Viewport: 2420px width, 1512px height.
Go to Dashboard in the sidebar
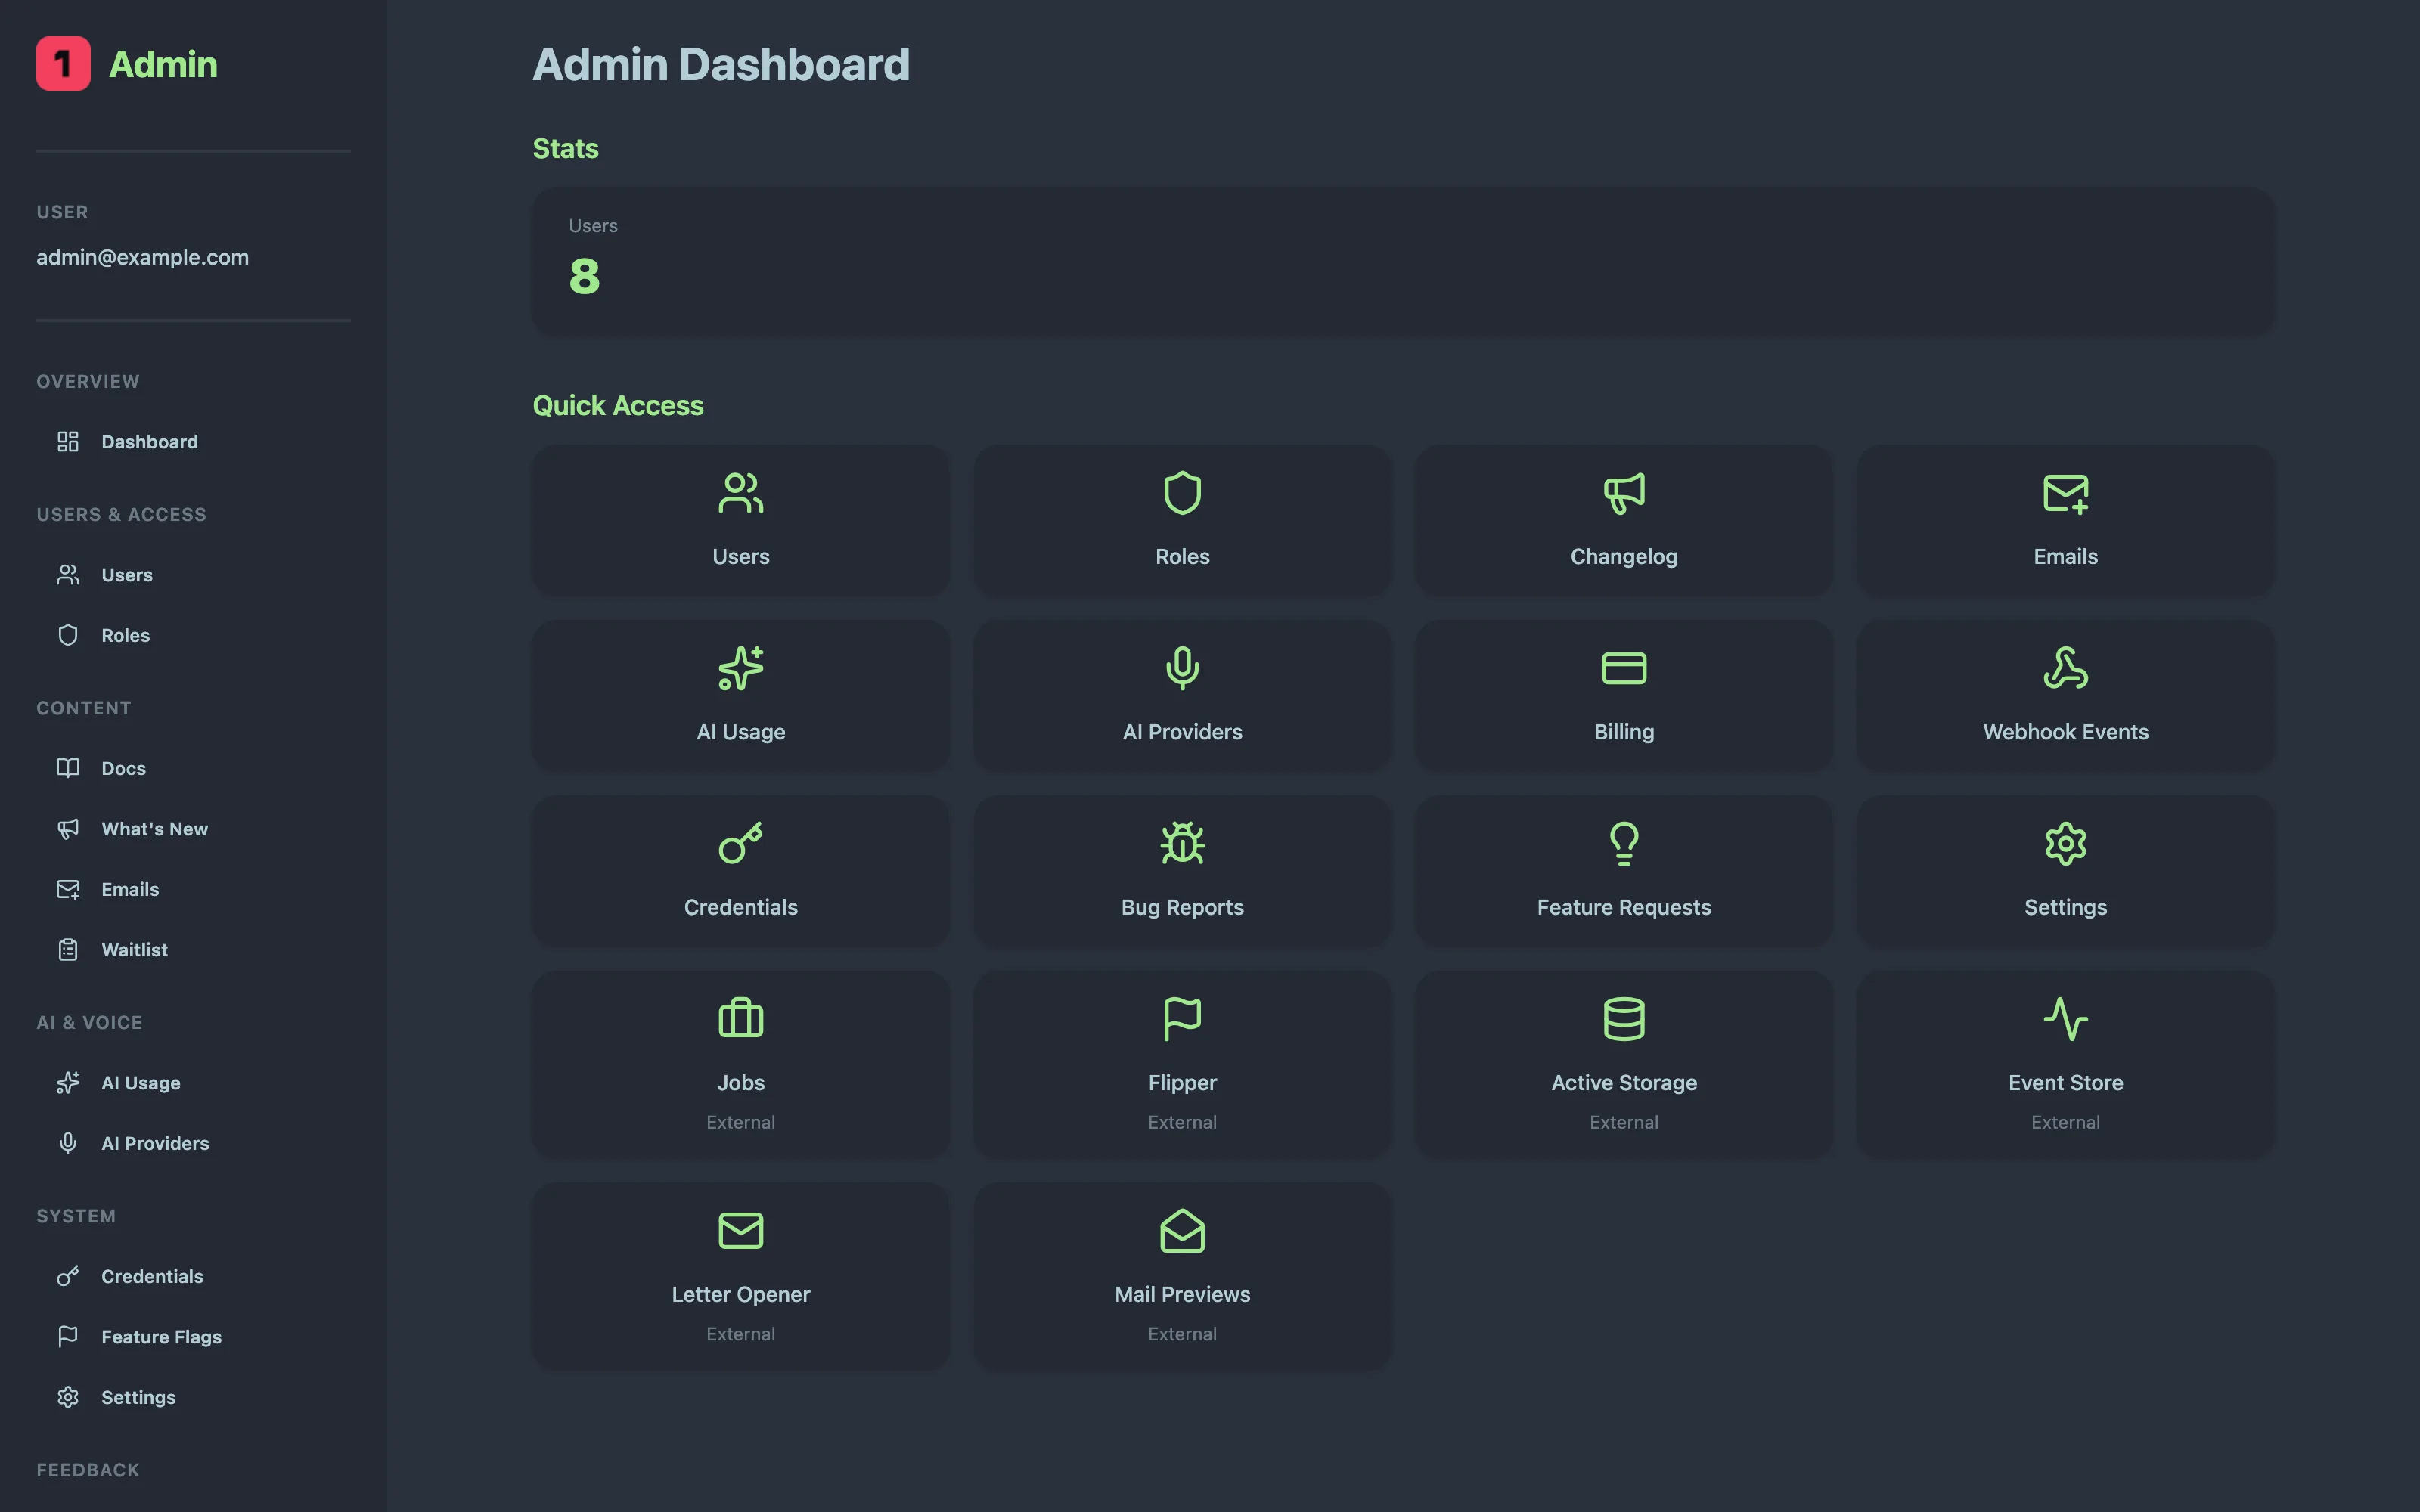click(x=149, y=442)
